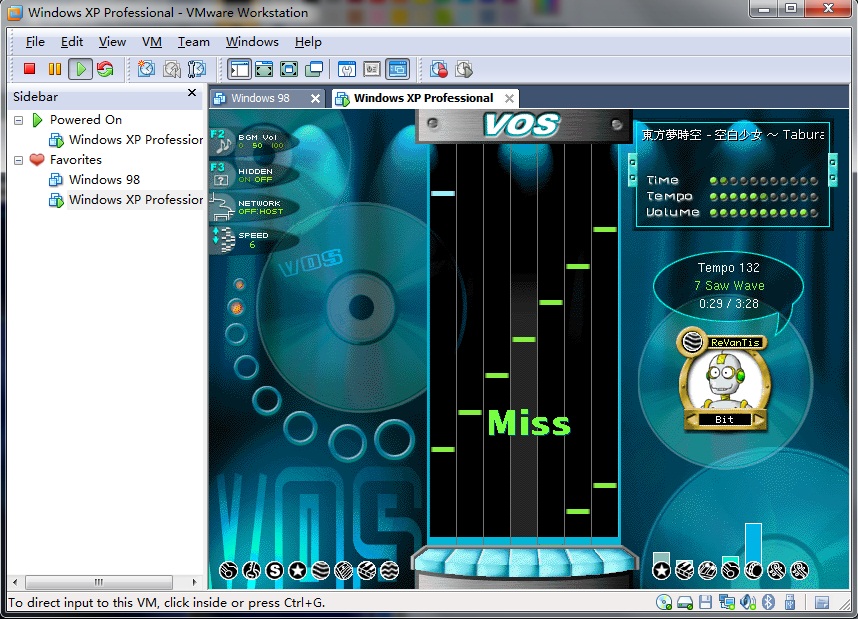Click USB device status bar icon
This screenshot has width=858, height=619.
click(x=790, y=603)
